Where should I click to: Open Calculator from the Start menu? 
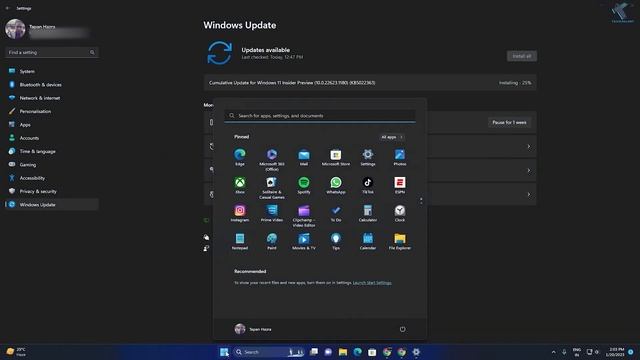[368, 213]
